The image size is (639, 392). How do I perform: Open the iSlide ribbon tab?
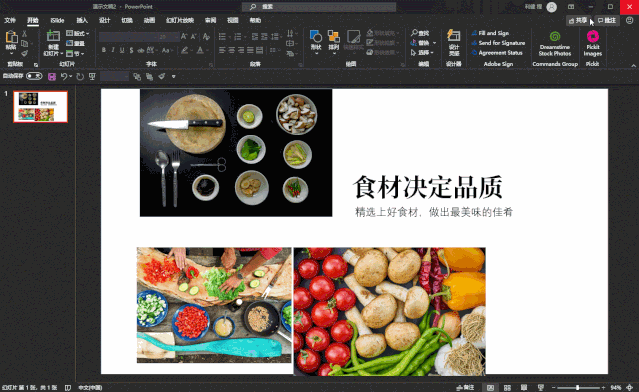pyautogui.click(x=57, y=20)
